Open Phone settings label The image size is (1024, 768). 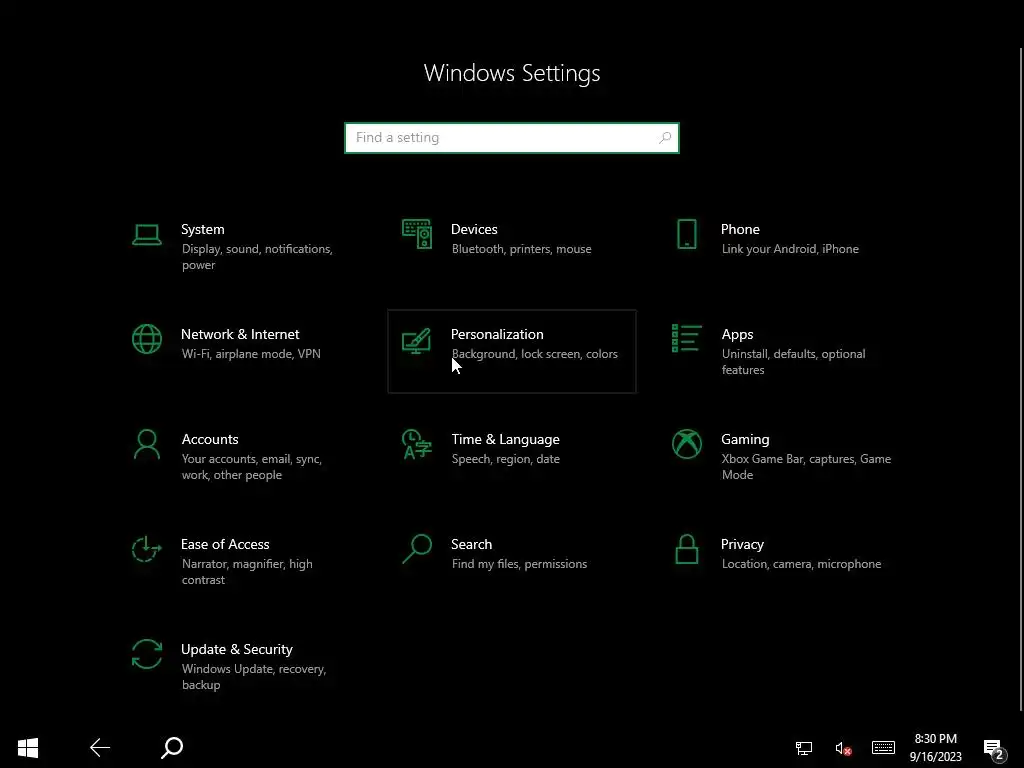click(x=740, y=229)
